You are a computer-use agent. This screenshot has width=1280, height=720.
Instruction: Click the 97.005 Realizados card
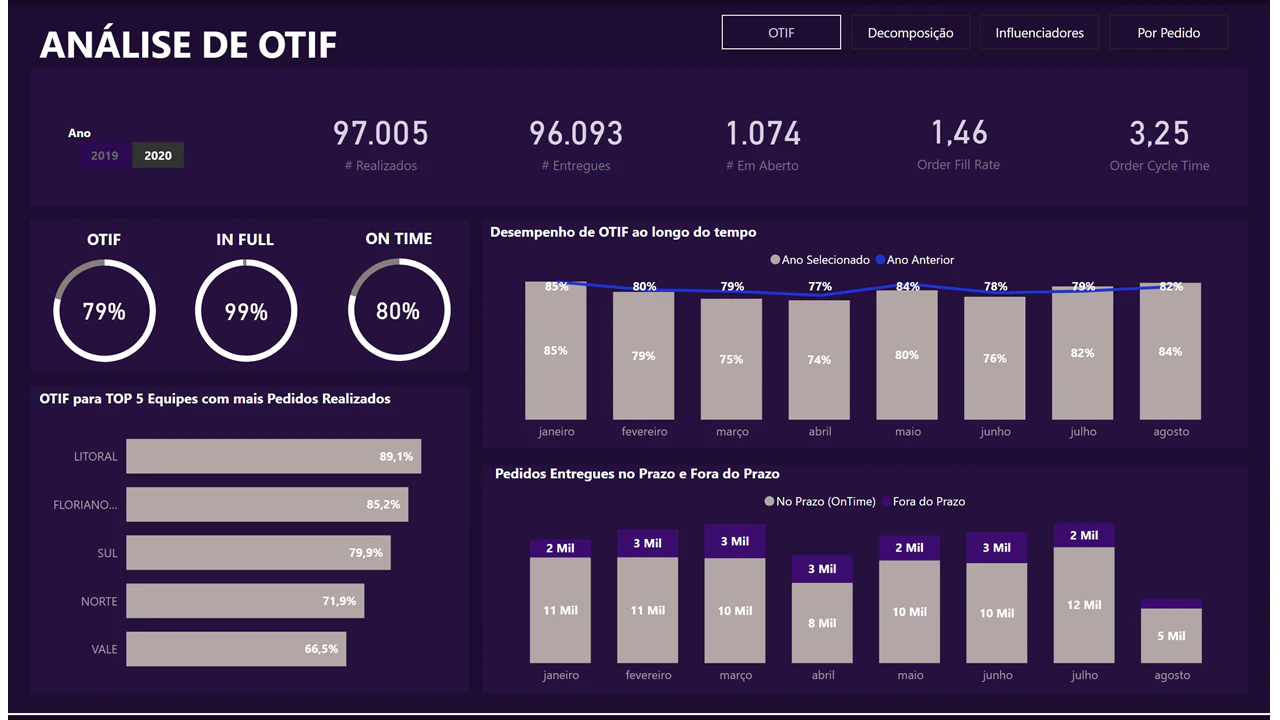(x=380, y=145)
